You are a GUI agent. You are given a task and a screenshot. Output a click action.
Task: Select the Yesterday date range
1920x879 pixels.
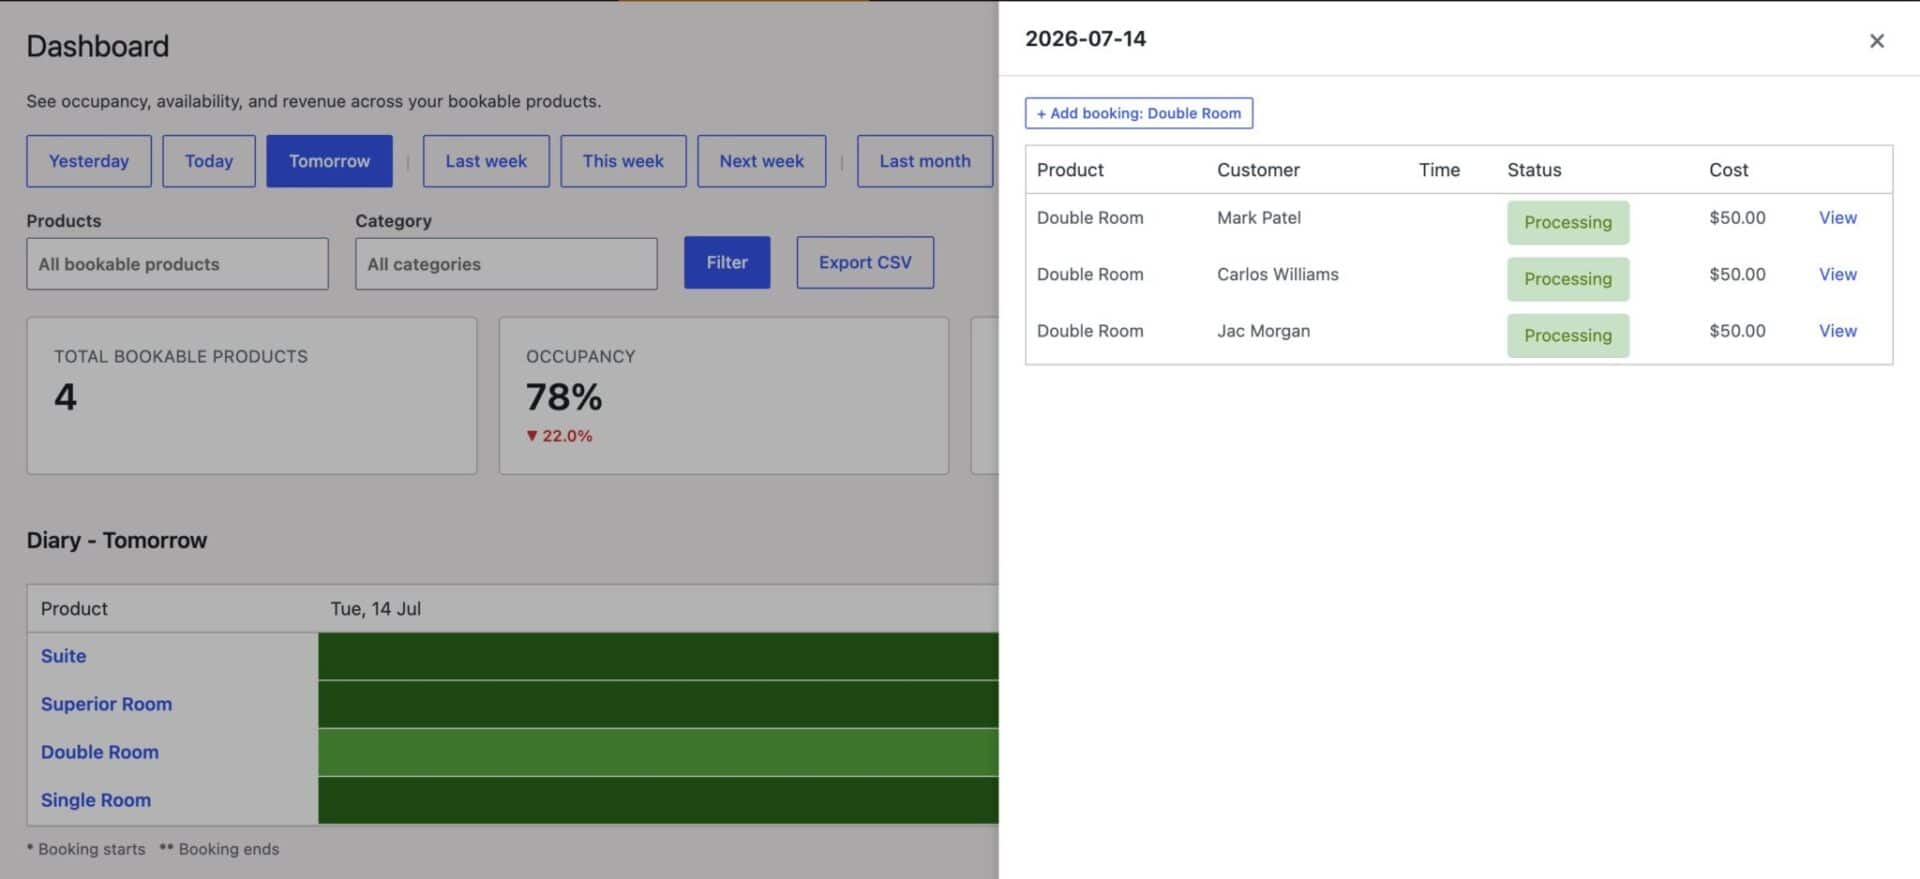click(89, 161)
